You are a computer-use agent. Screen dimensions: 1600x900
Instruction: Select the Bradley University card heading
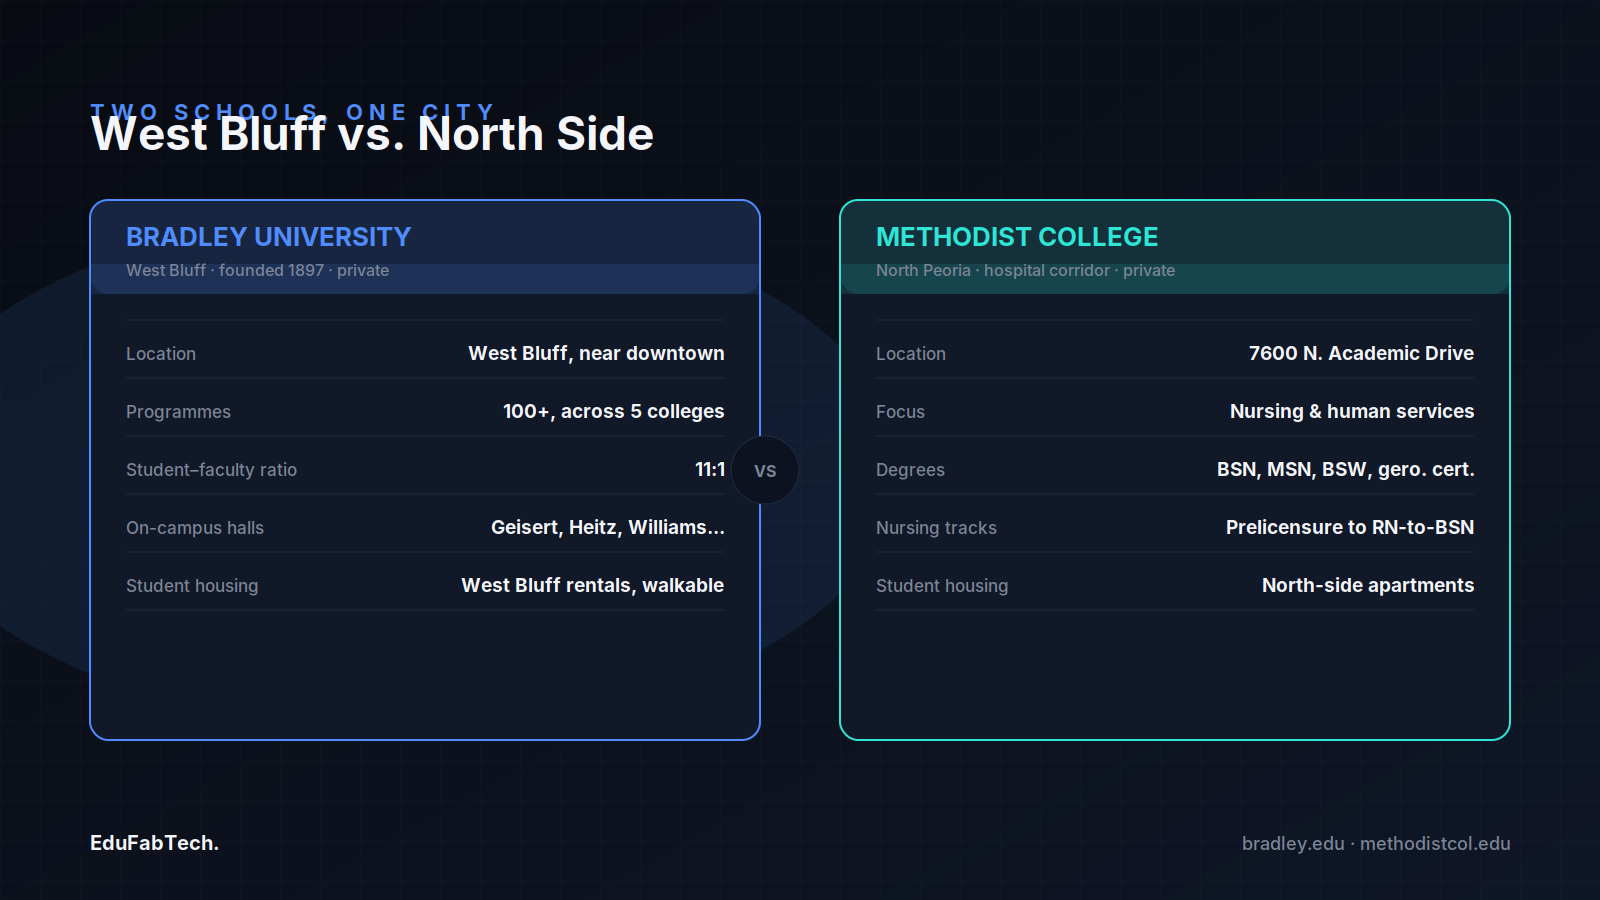(268, 237)
